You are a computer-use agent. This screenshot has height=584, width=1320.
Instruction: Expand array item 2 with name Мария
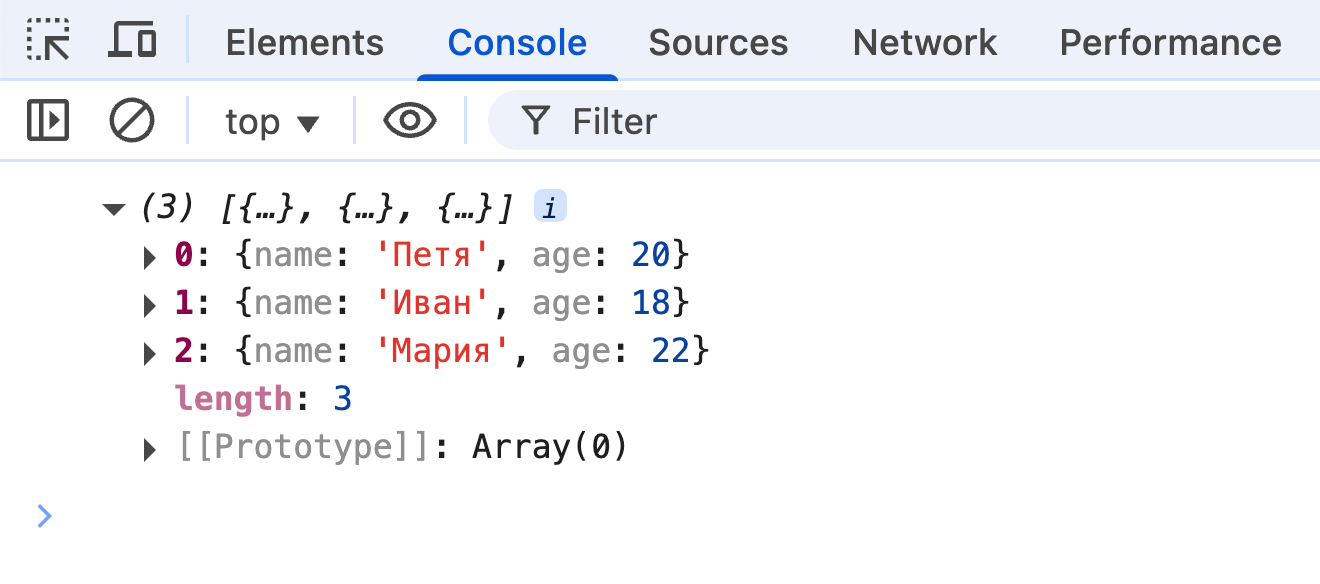[151, 353]
